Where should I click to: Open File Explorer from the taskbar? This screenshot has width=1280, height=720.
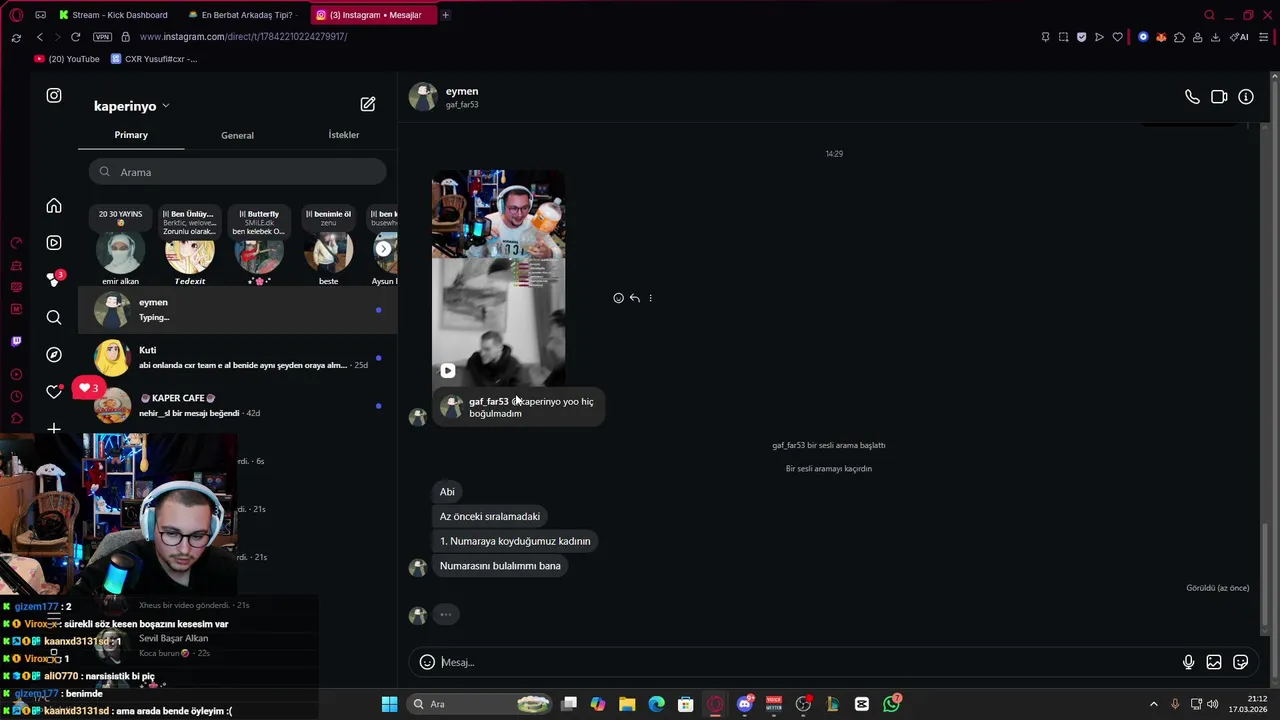click(x=627, y=704)
